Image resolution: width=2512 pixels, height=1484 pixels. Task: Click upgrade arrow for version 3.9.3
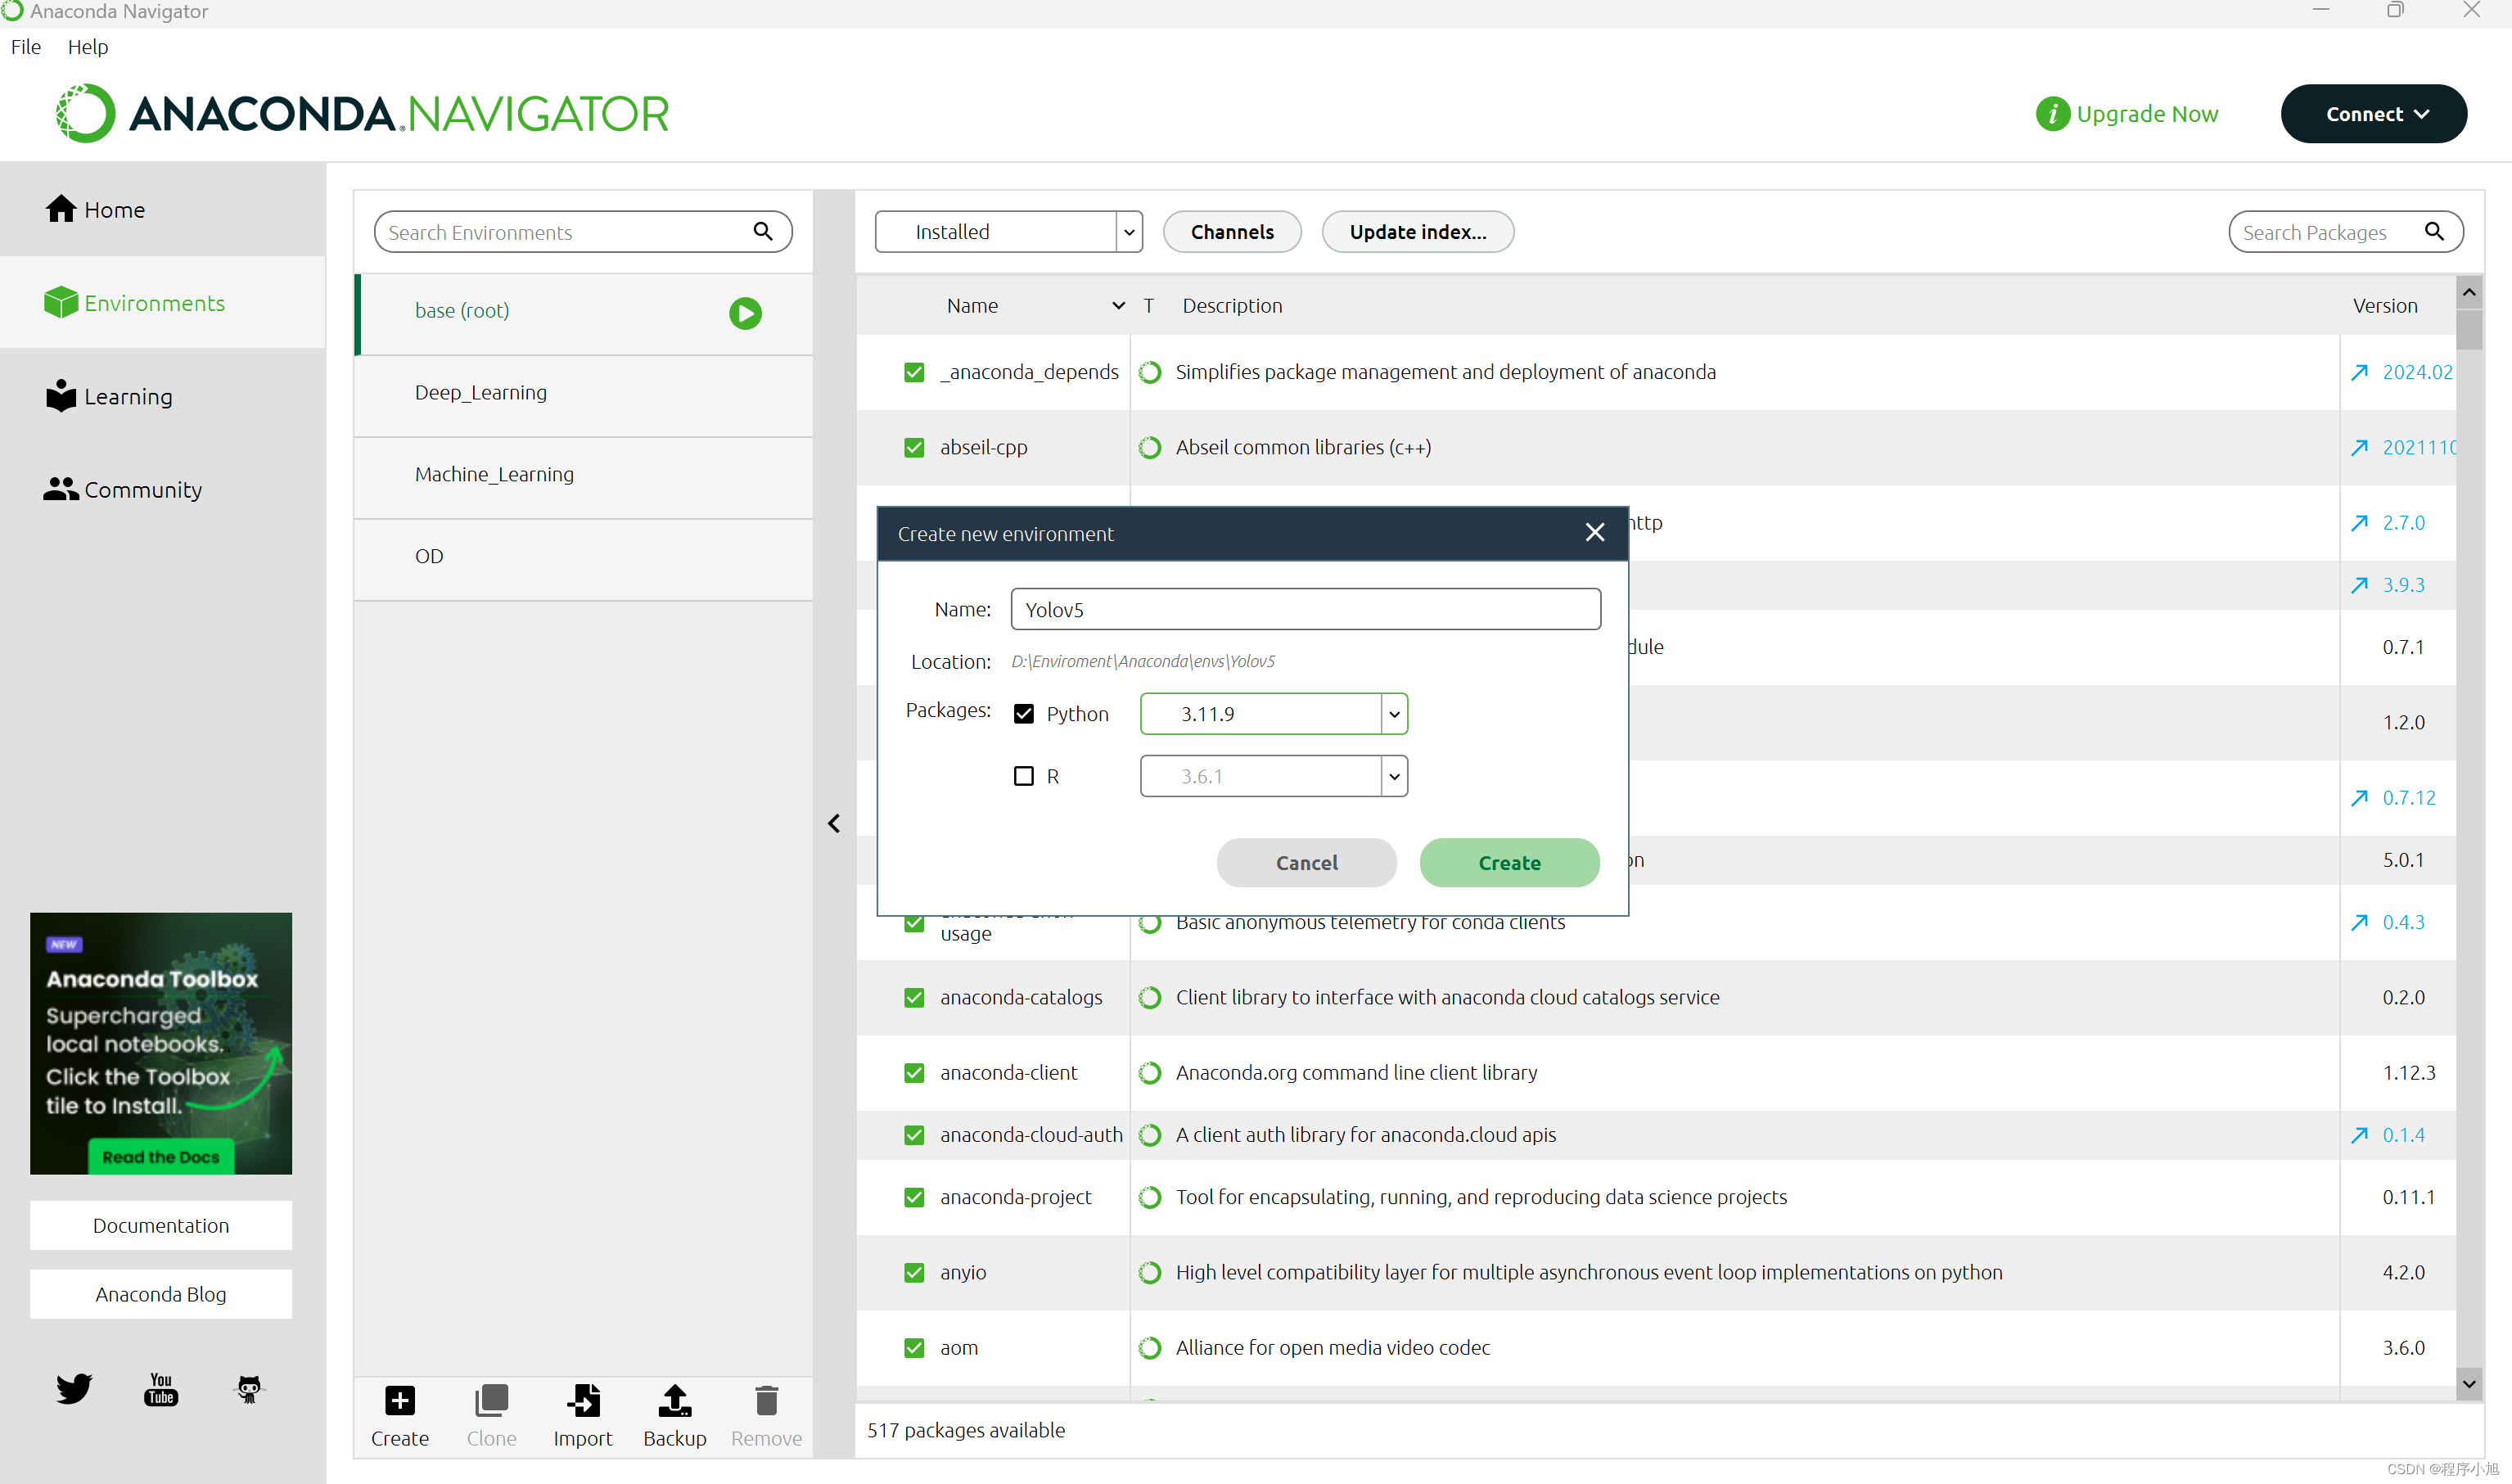(2358, 585)
